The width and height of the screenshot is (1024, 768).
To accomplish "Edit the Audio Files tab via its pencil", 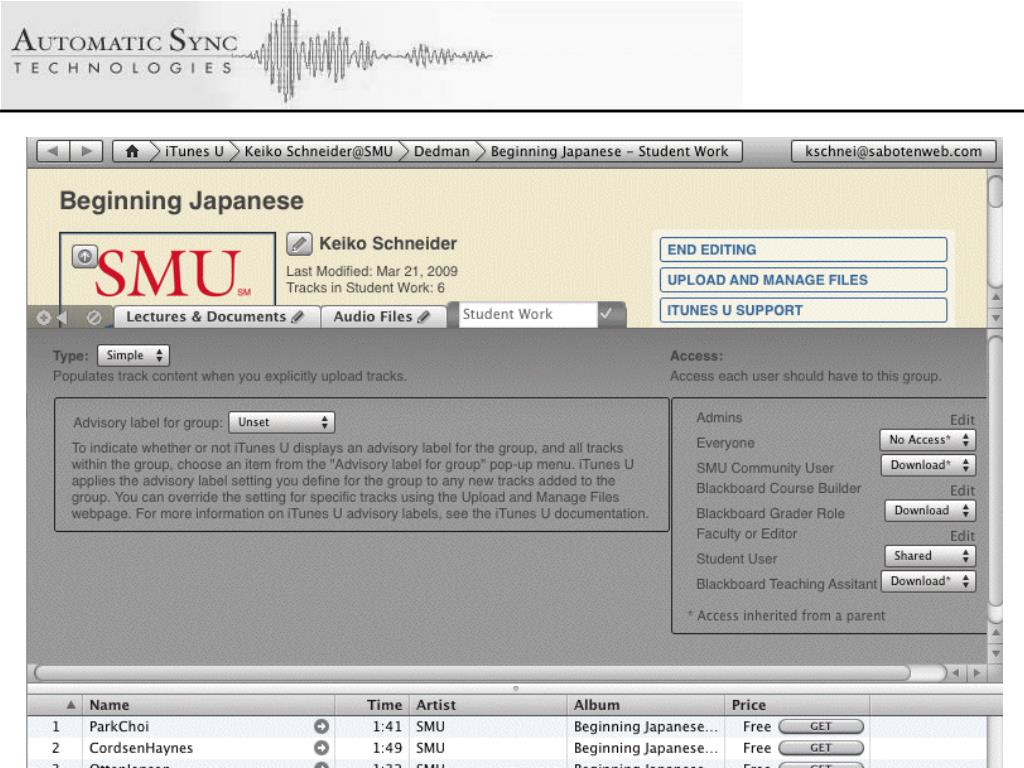I will [424, 317].
